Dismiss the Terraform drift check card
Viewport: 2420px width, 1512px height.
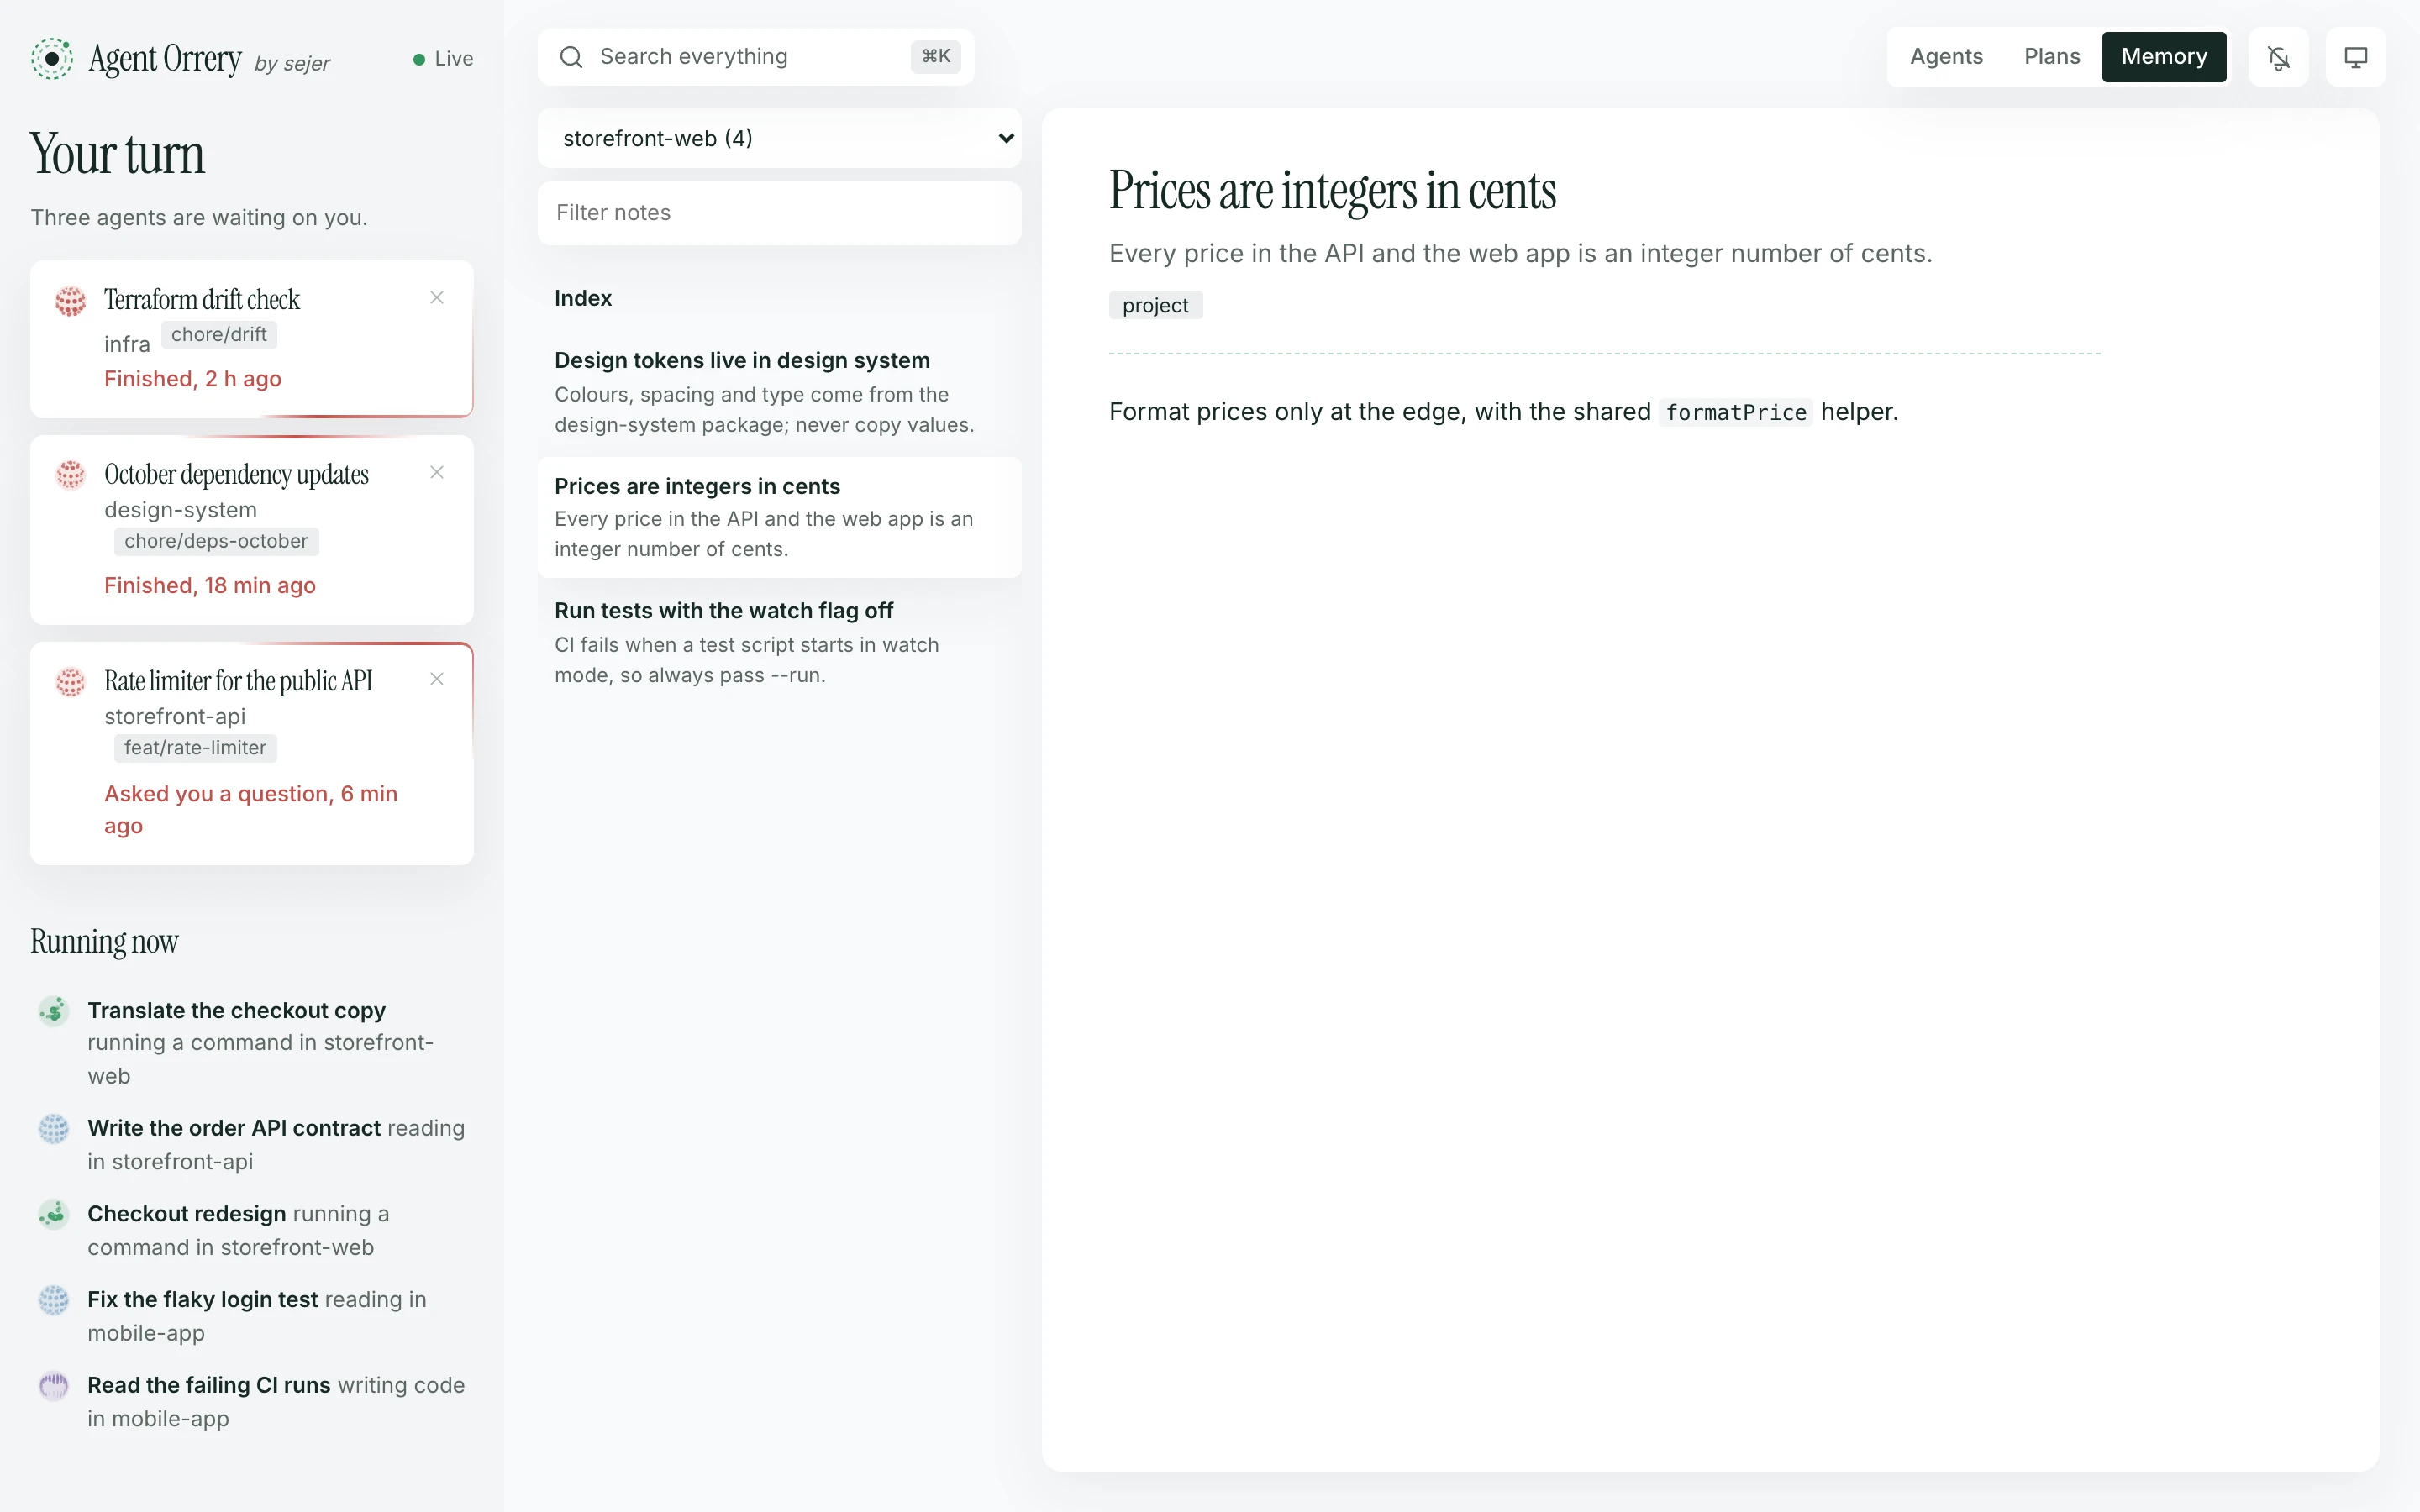point(437,298)
